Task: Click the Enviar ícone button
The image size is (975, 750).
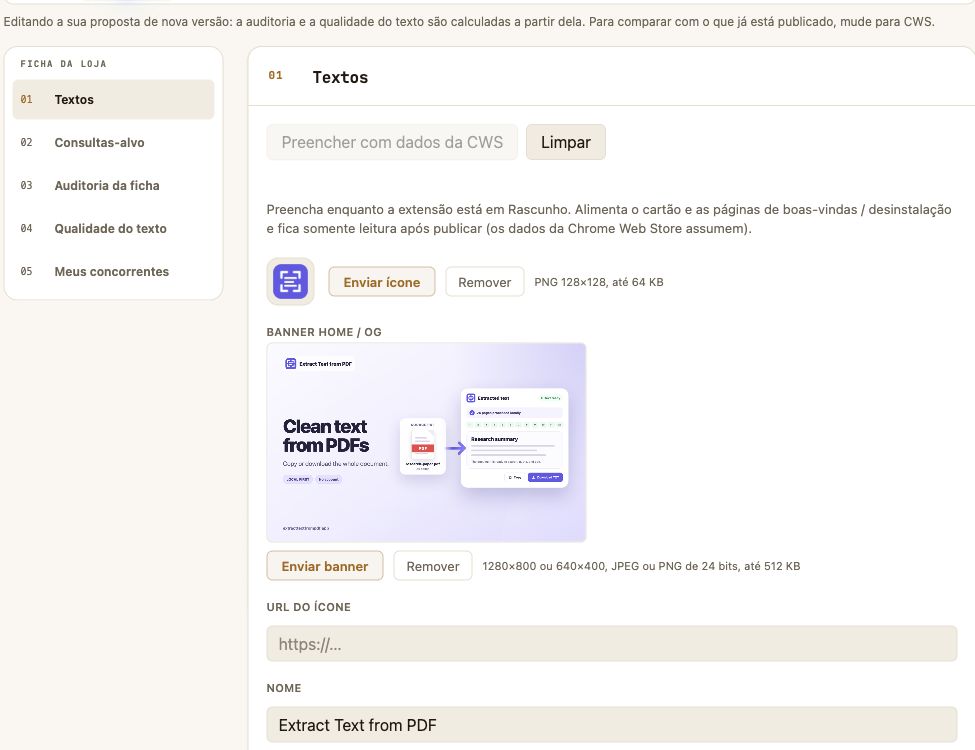Action: pyautogui.click(x=382, y=282)
